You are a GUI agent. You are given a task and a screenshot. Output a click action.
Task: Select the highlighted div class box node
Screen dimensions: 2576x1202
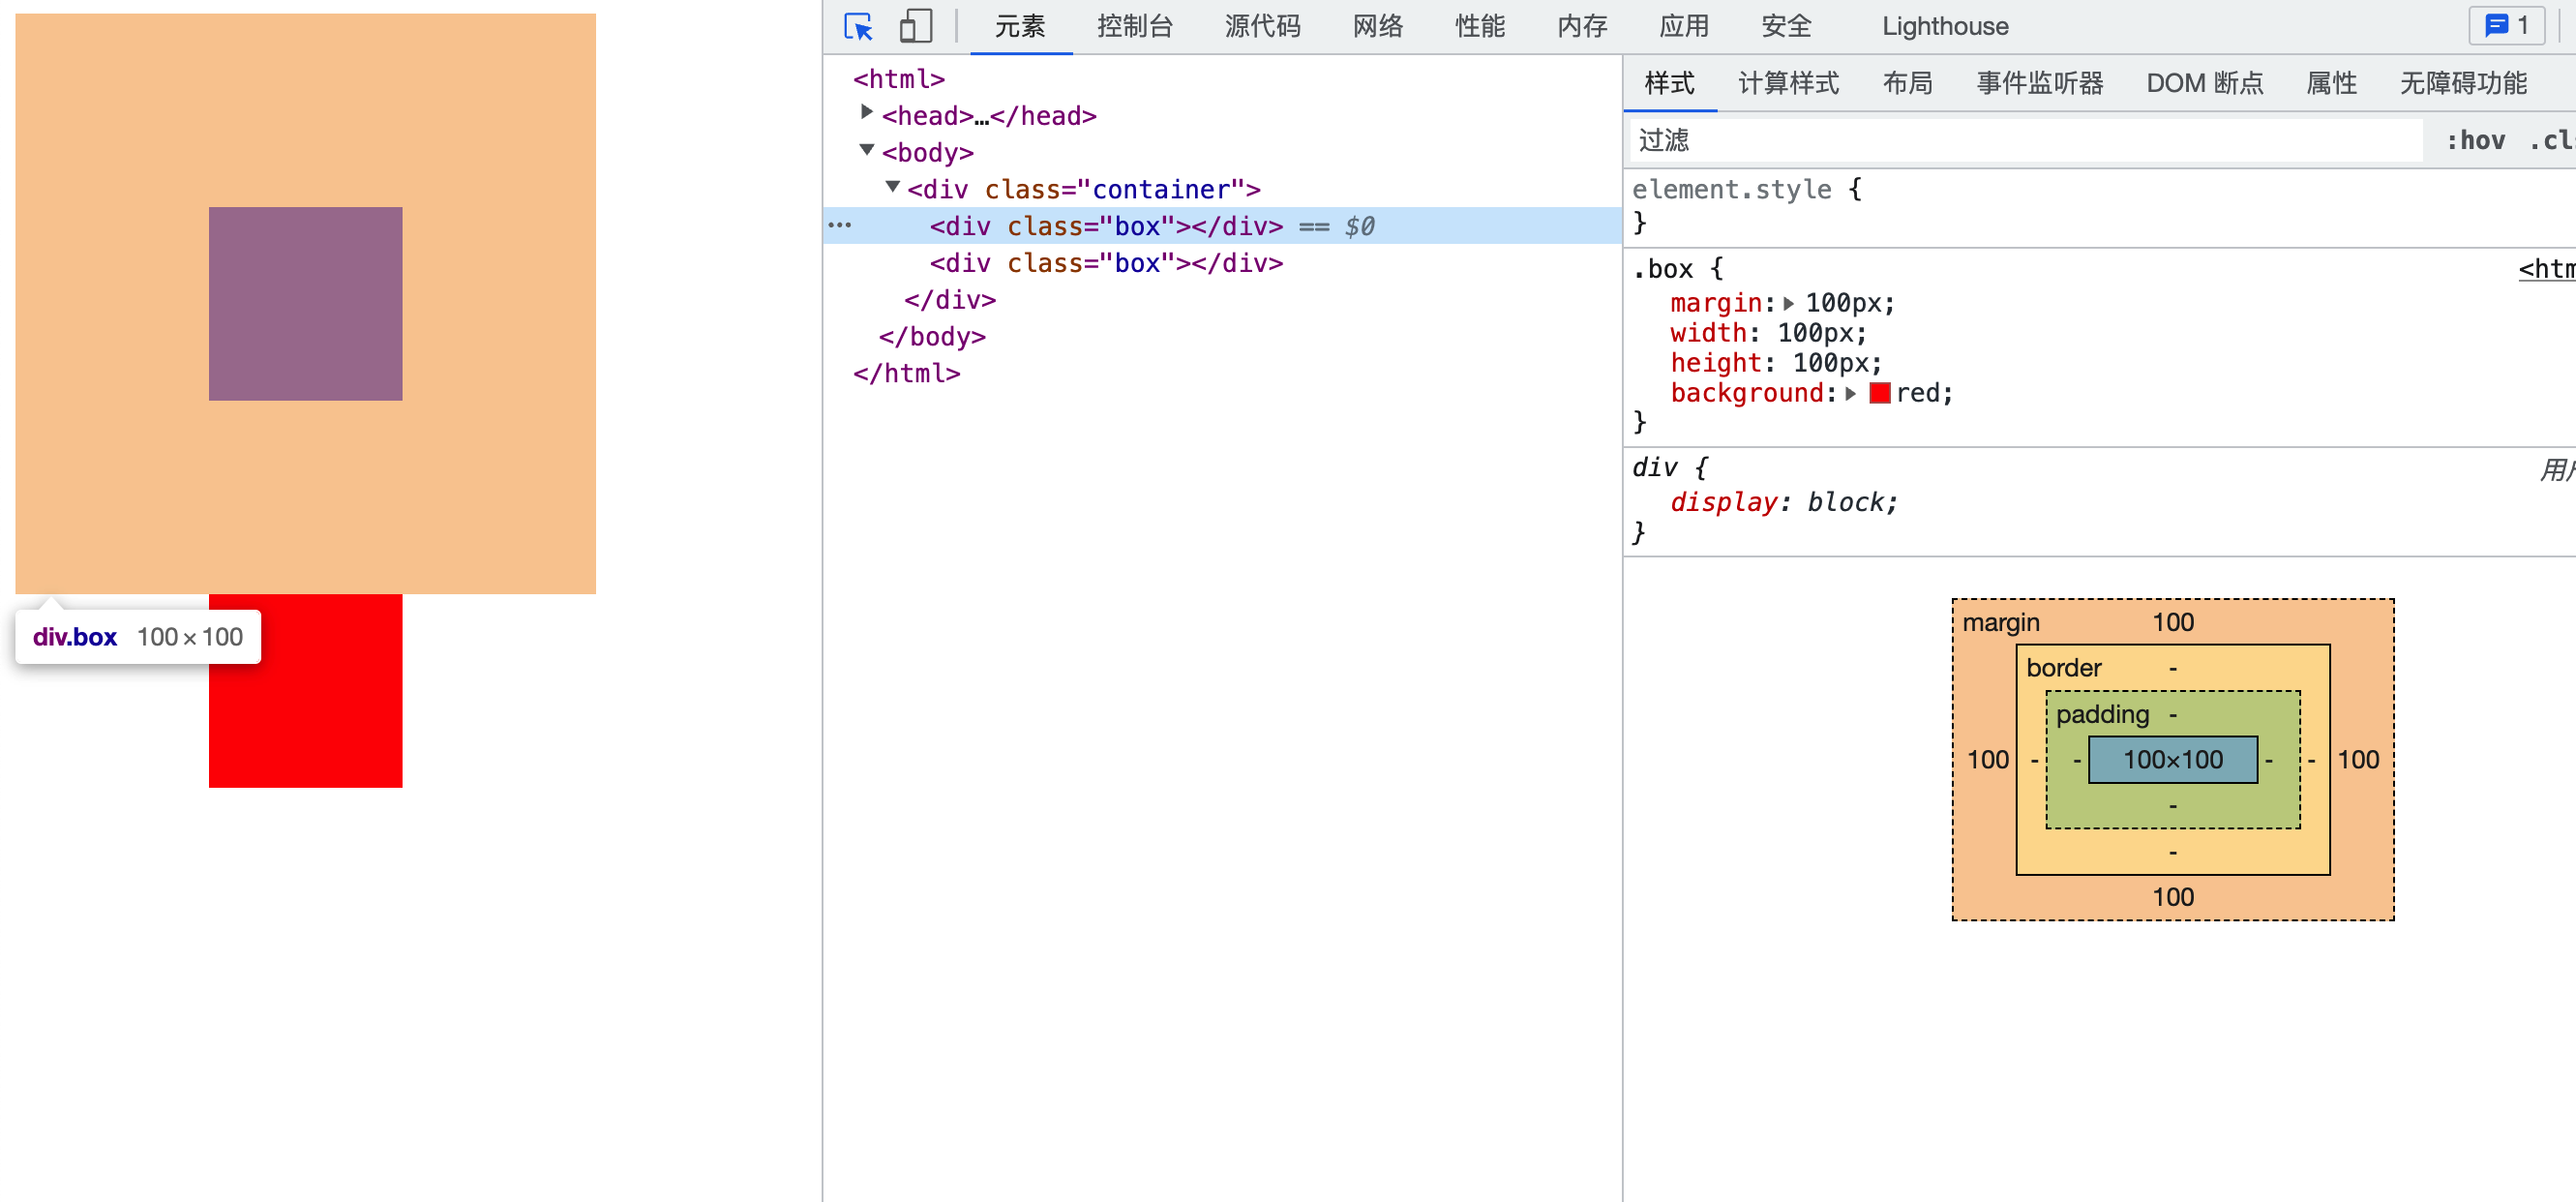tap(1222, 226)
